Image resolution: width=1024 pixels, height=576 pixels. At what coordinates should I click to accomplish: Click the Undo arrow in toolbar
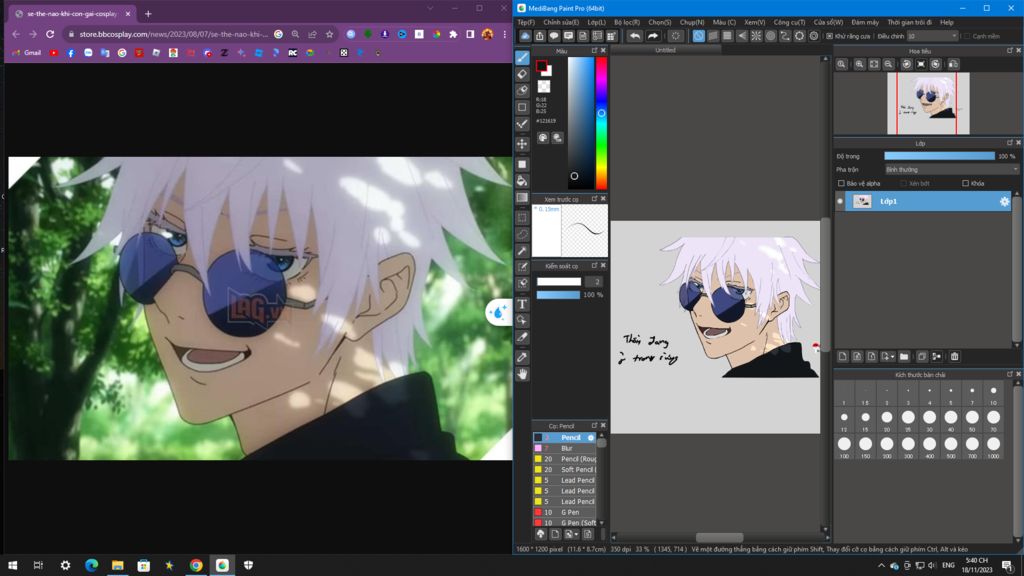click(635, 36)
